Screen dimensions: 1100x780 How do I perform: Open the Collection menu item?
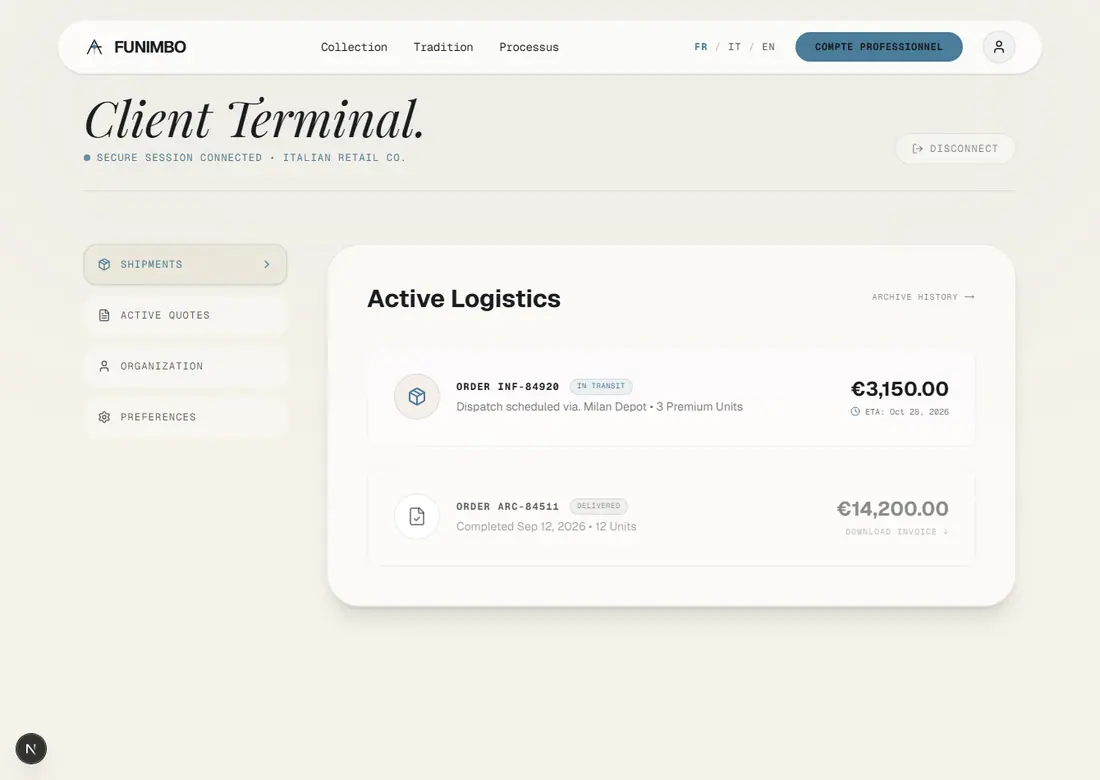tap(354, 47)
